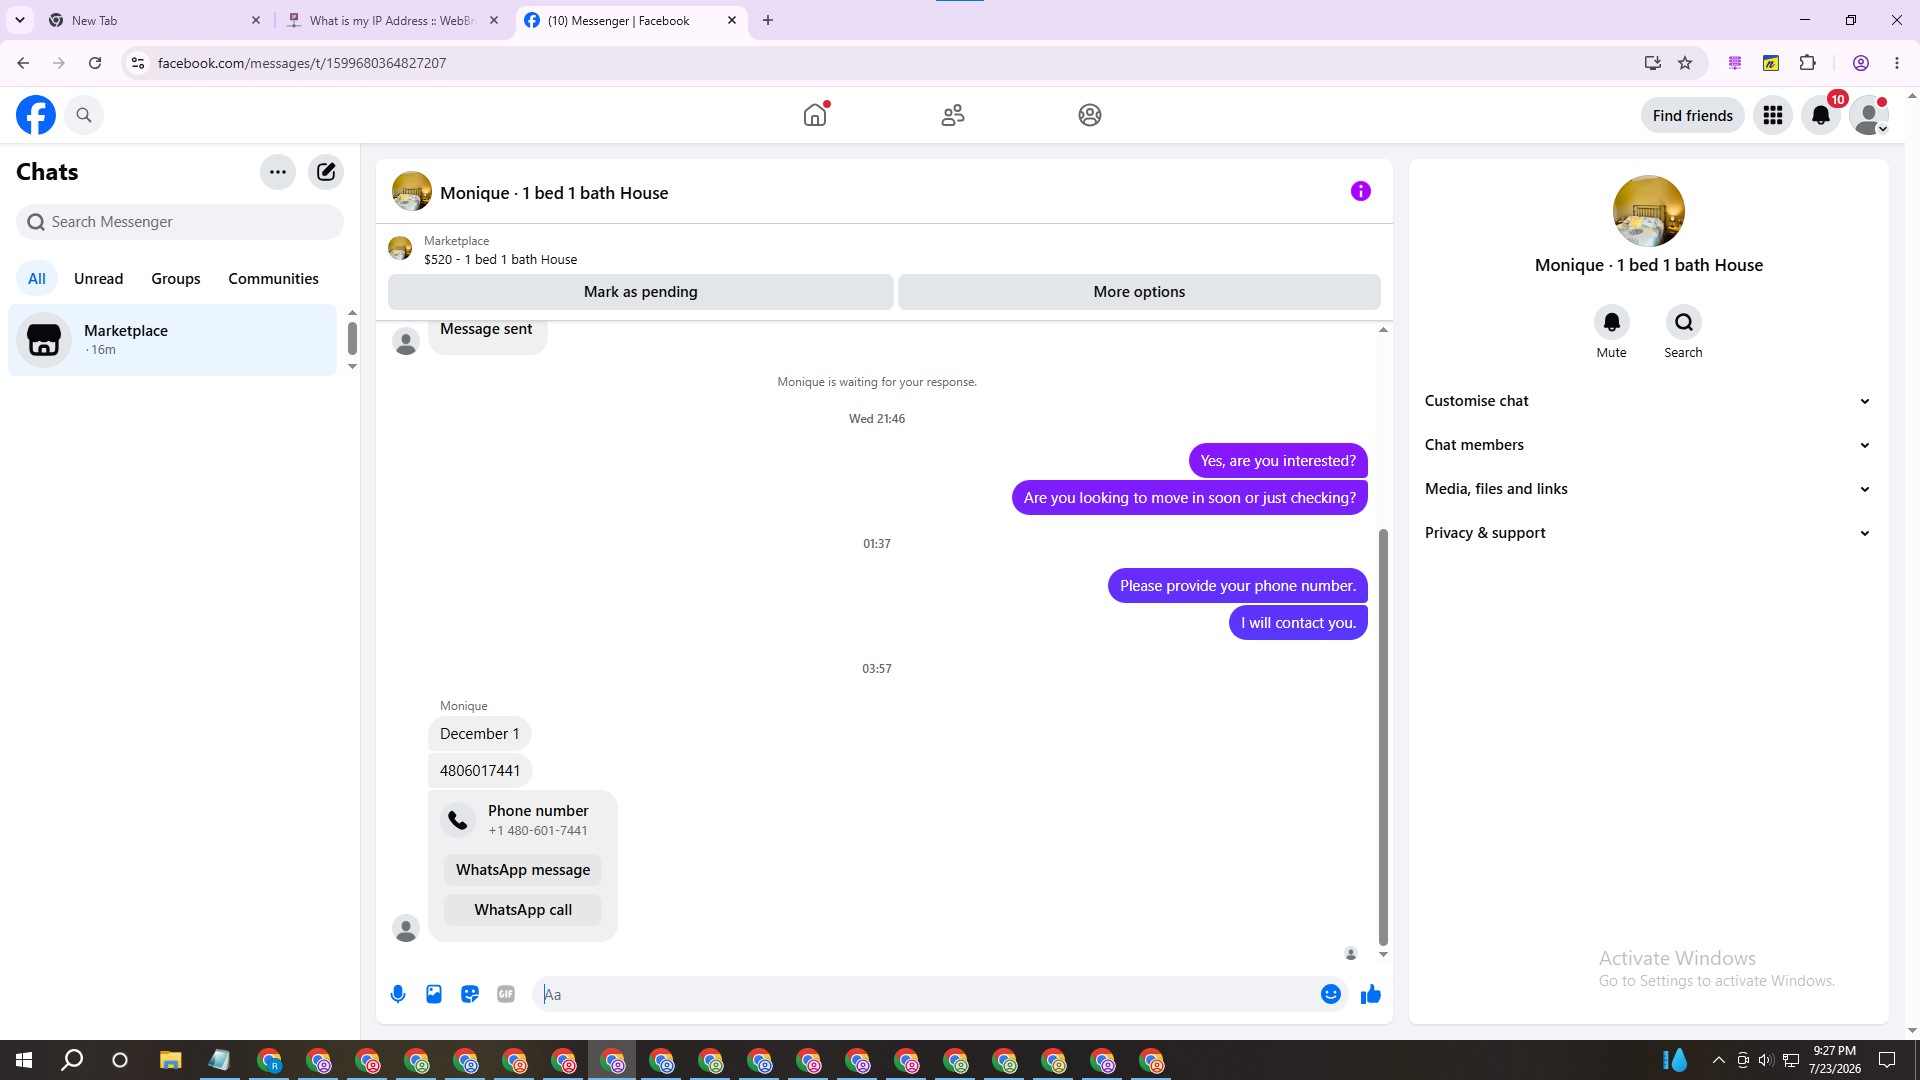Click Monique conversation header name
This screenshot has width=1920, height=1080.
[554, 193]
